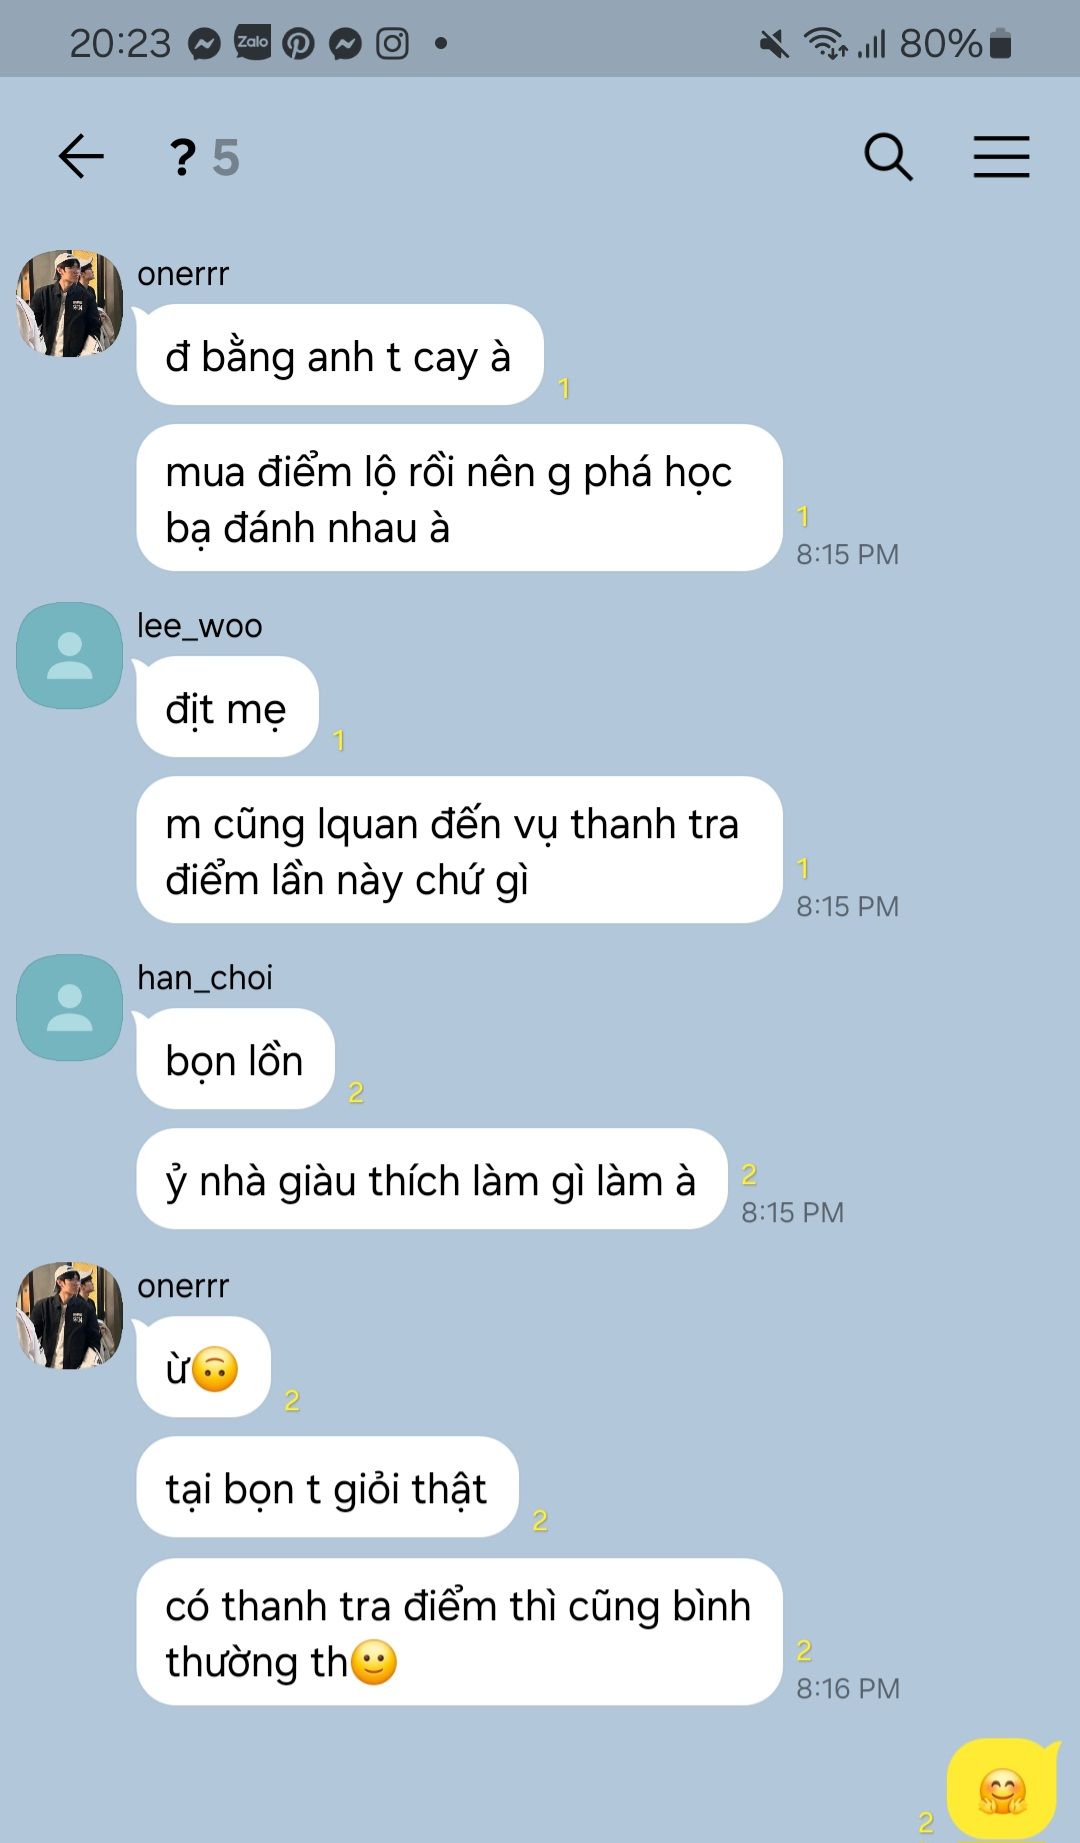Select message "tại bọn t giỏi thật"
Screen dimensions: 1080x1843
point(327,1487)
